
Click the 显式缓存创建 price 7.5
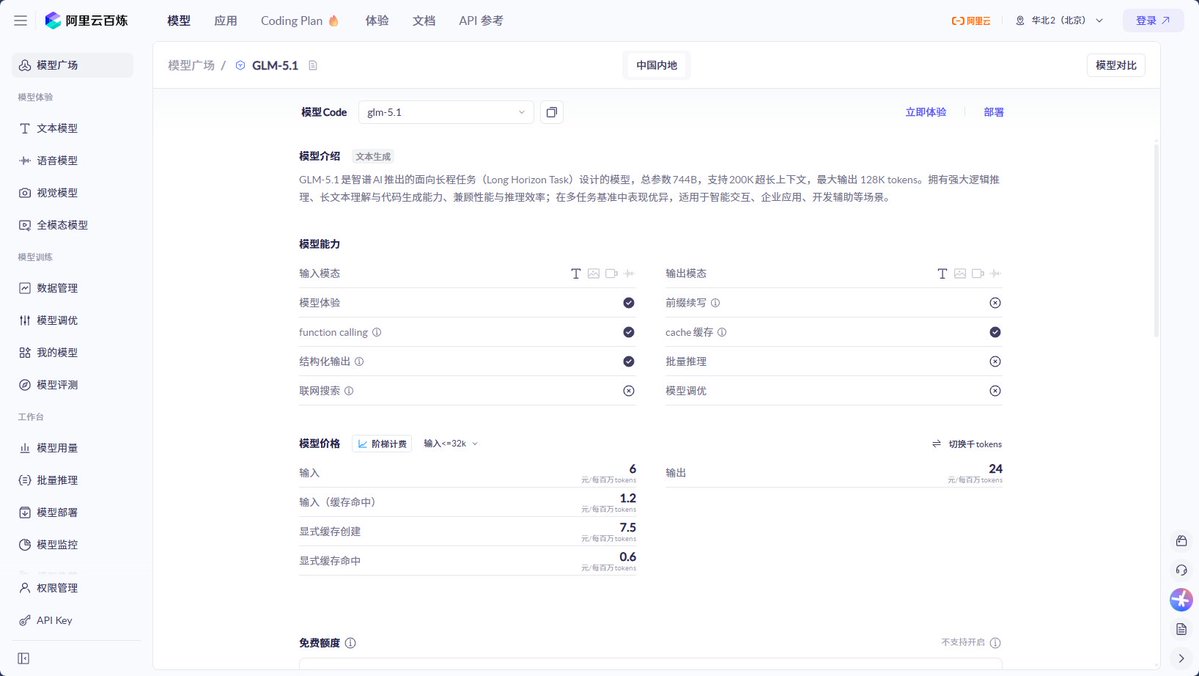tap(628, 528)
